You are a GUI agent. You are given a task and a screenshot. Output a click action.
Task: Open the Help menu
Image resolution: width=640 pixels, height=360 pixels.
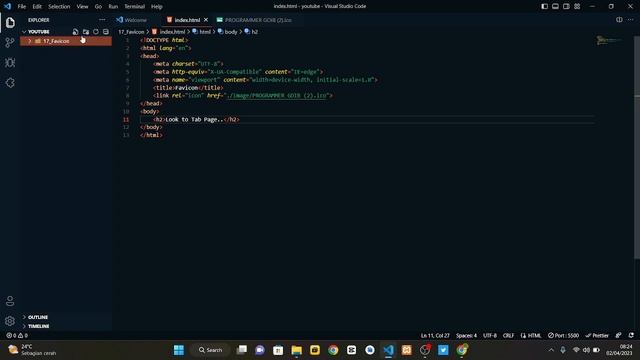point(156,6)
